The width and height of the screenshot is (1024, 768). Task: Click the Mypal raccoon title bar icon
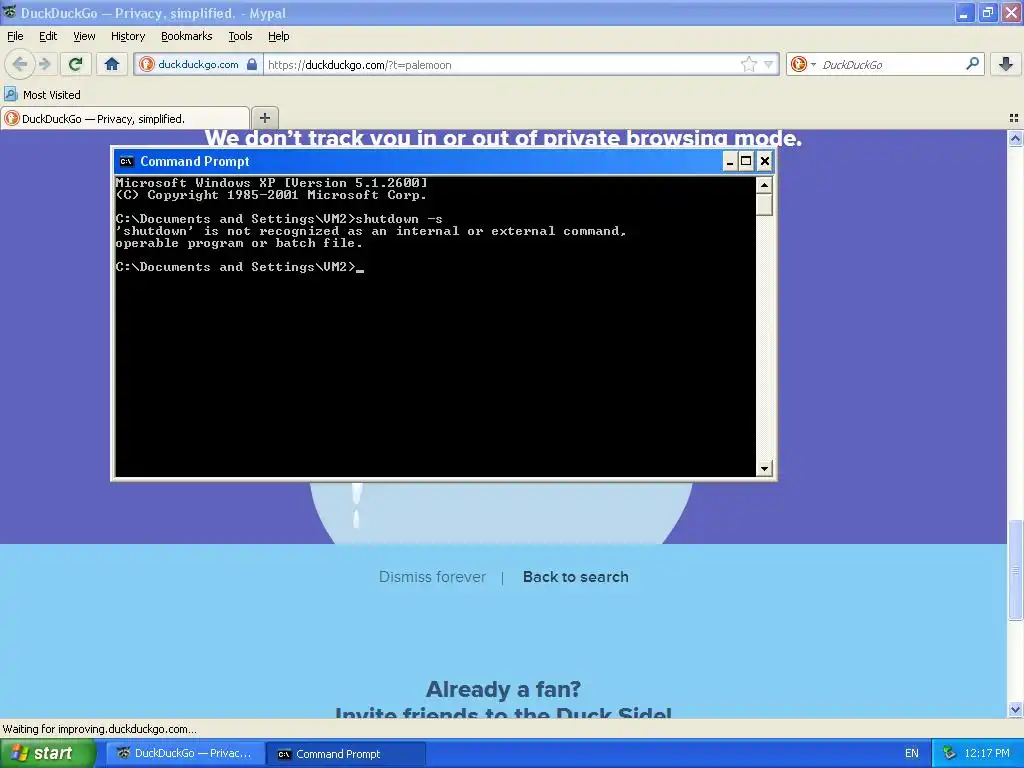point(9,12)
